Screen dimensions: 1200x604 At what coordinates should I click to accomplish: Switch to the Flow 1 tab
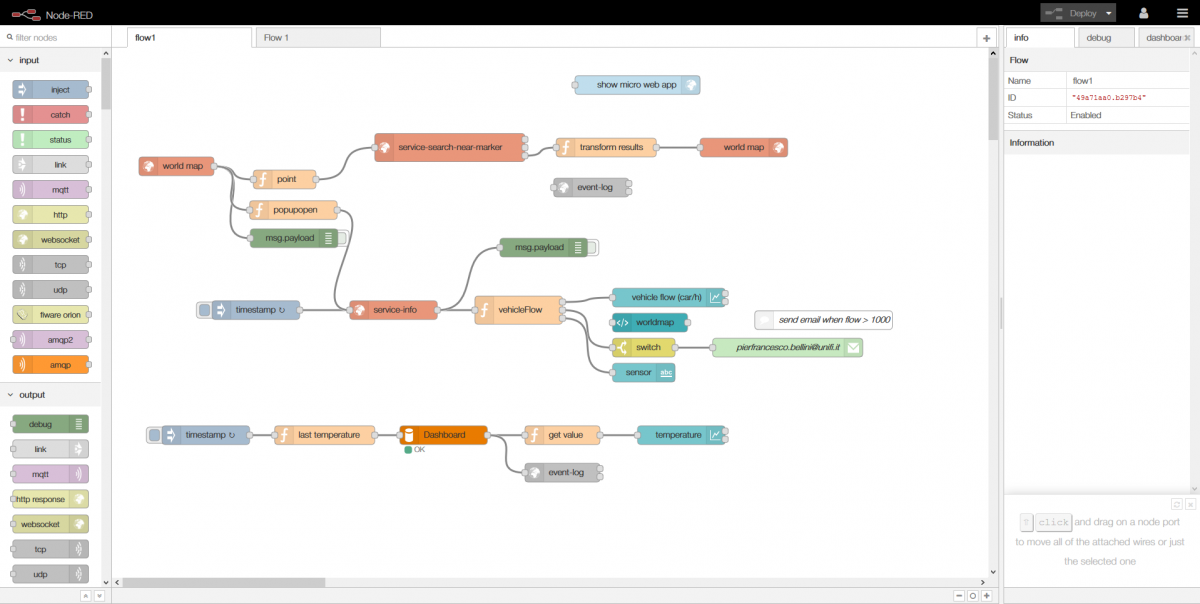tap(316, 38)
